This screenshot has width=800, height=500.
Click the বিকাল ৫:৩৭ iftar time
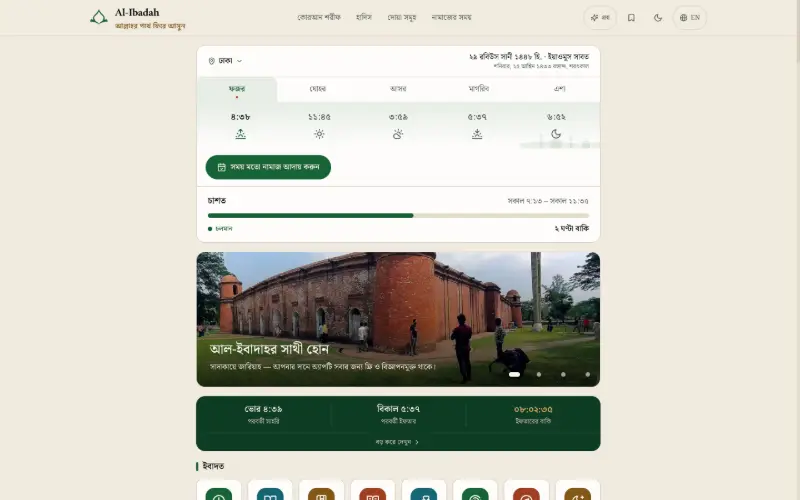click(398, 409)
